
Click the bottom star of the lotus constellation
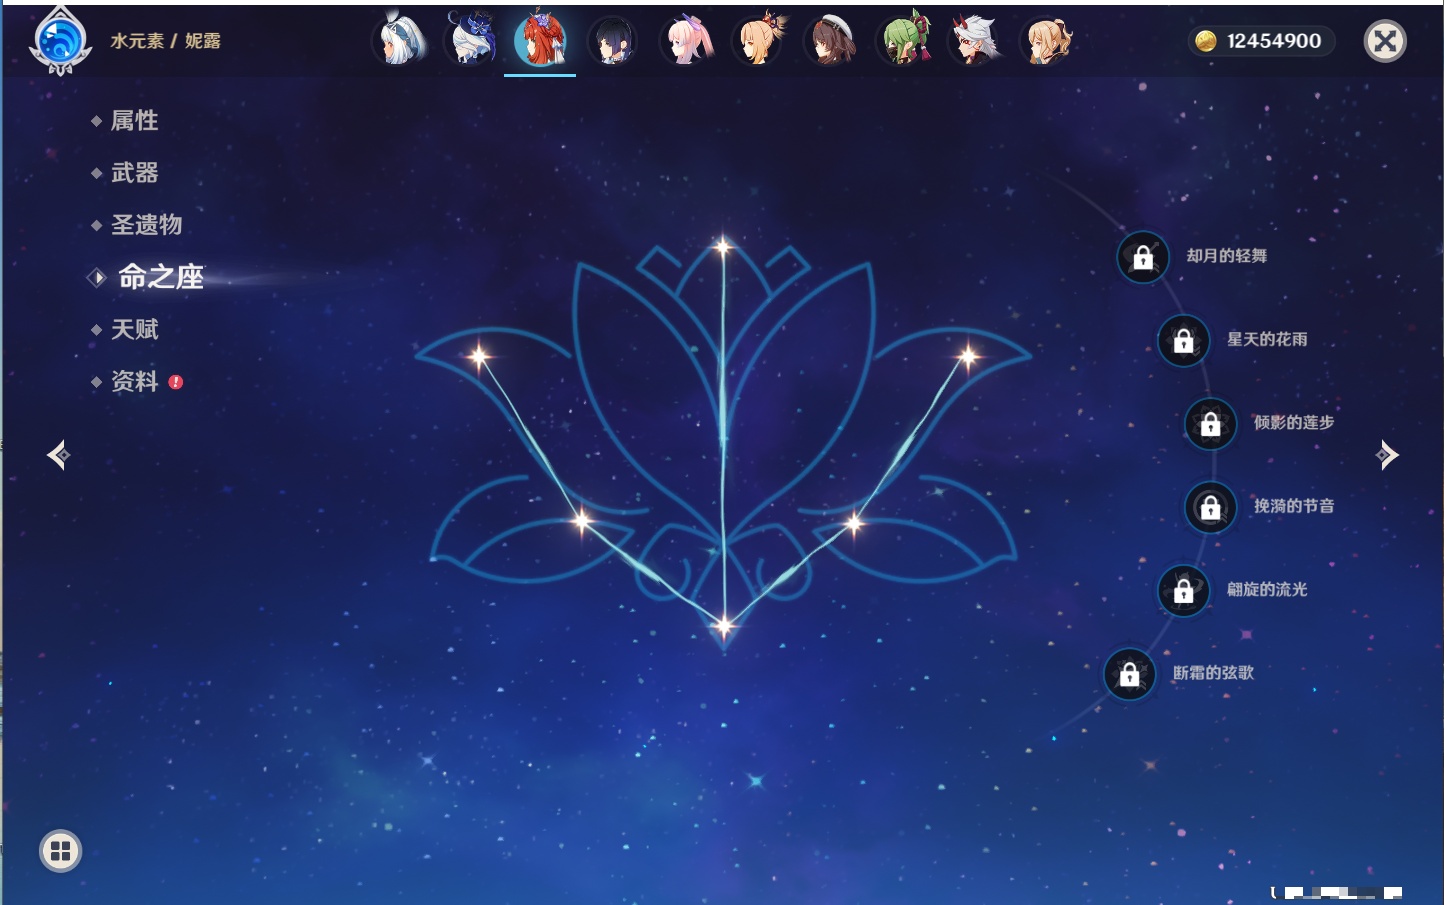click(x=724, y=627)
